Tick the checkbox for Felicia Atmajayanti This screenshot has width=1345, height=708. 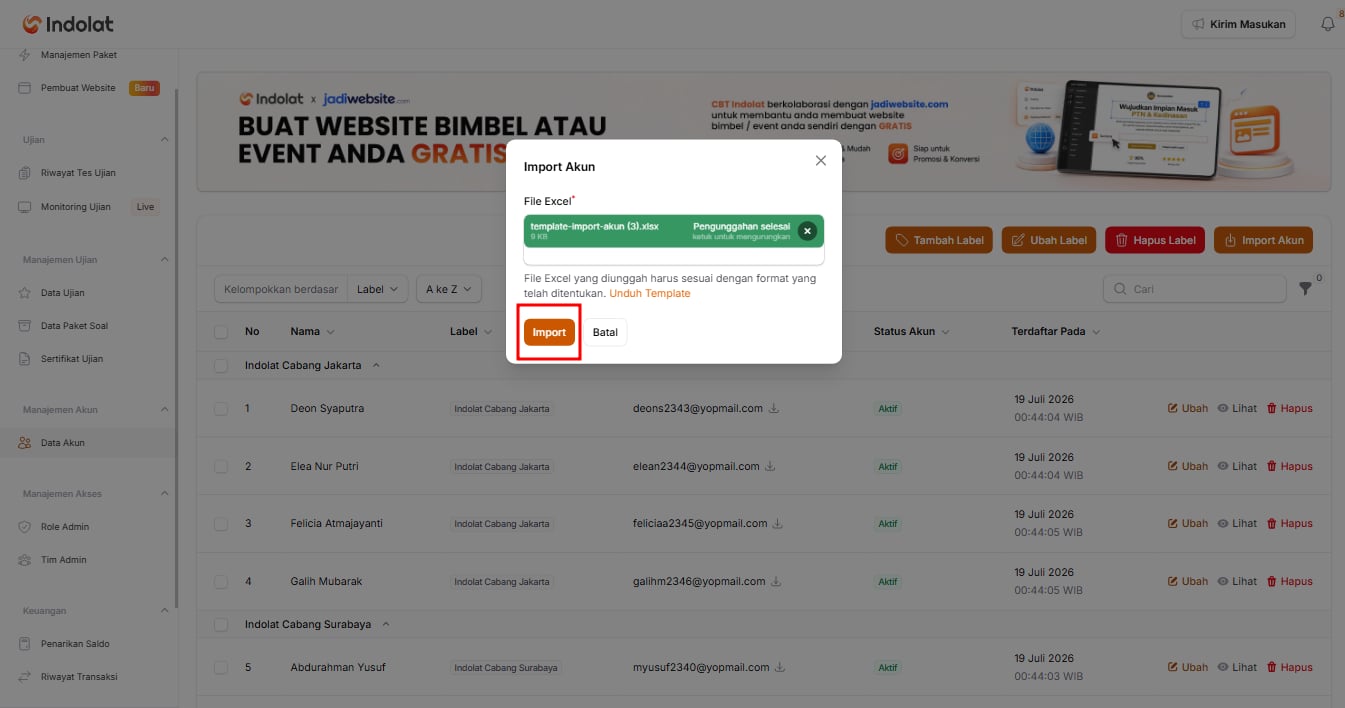click(x=221, y=524)
